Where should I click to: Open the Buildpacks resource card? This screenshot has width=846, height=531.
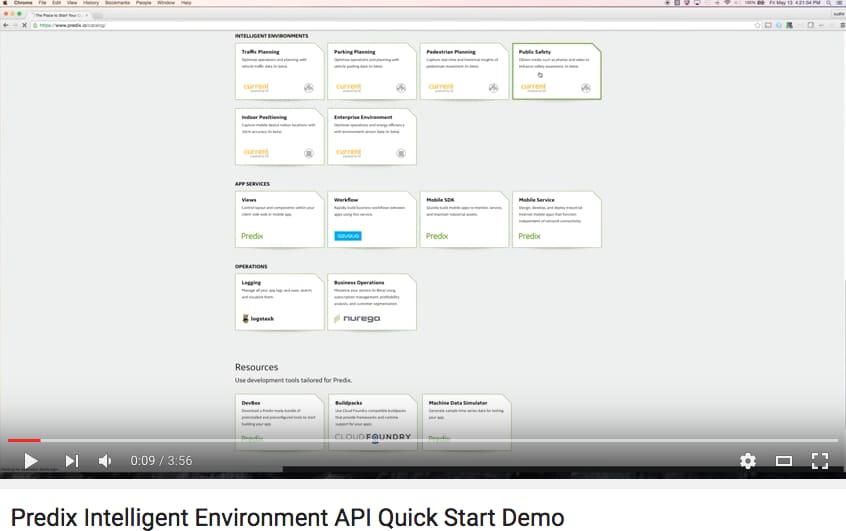click(373, 422)
